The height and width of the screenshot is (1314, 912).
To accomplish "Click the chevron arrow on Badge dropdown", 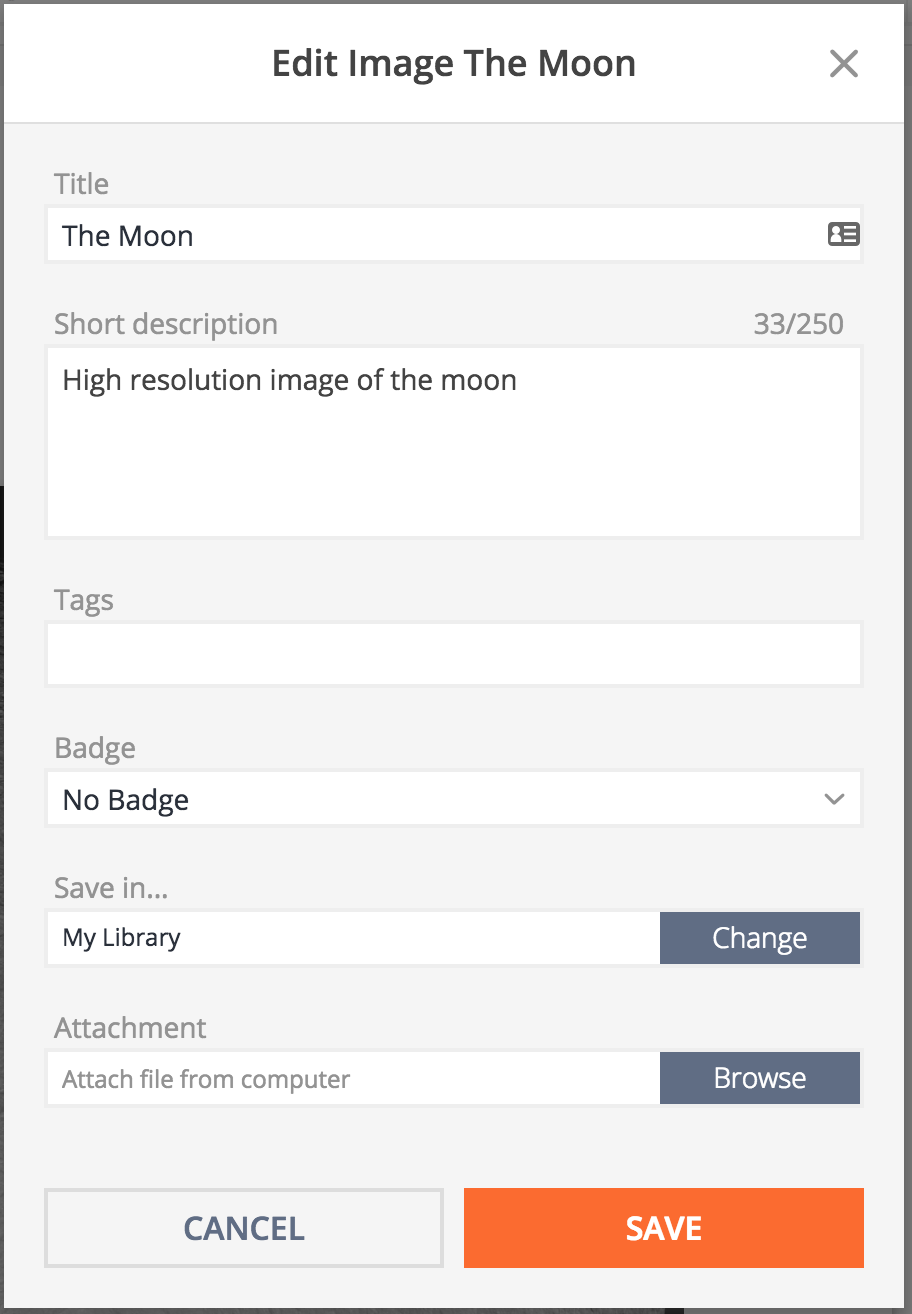I will [x=834, y=799].
